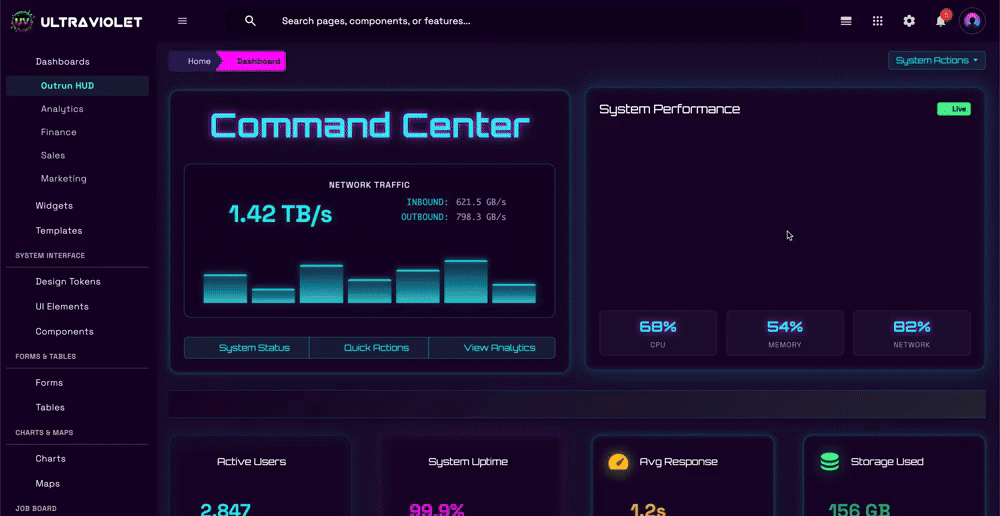Click the Storage Used database icon
1000x516 pixels.
pos(829,462)
